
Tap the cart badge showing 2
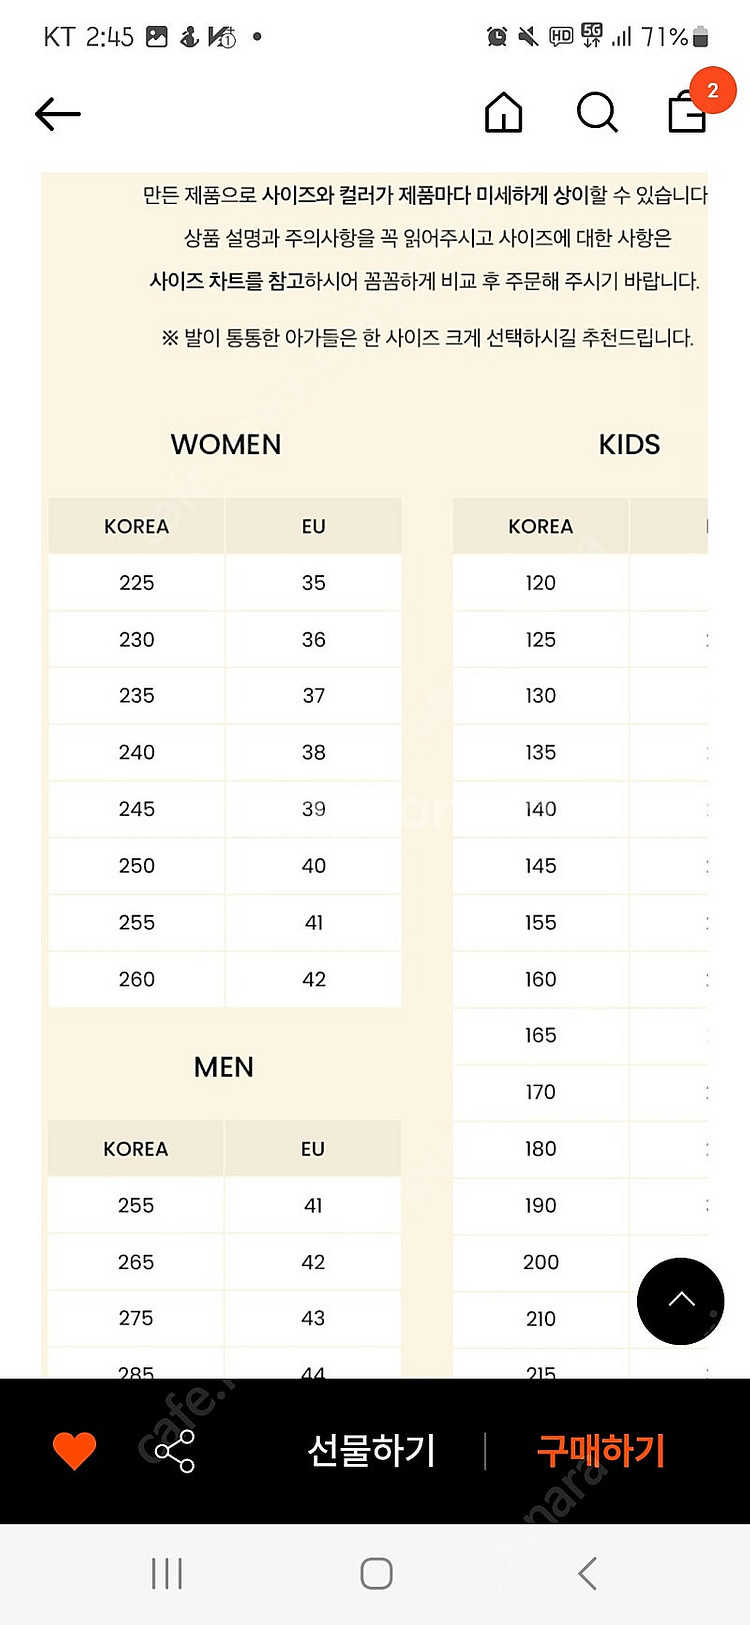(x=712, y=91)
